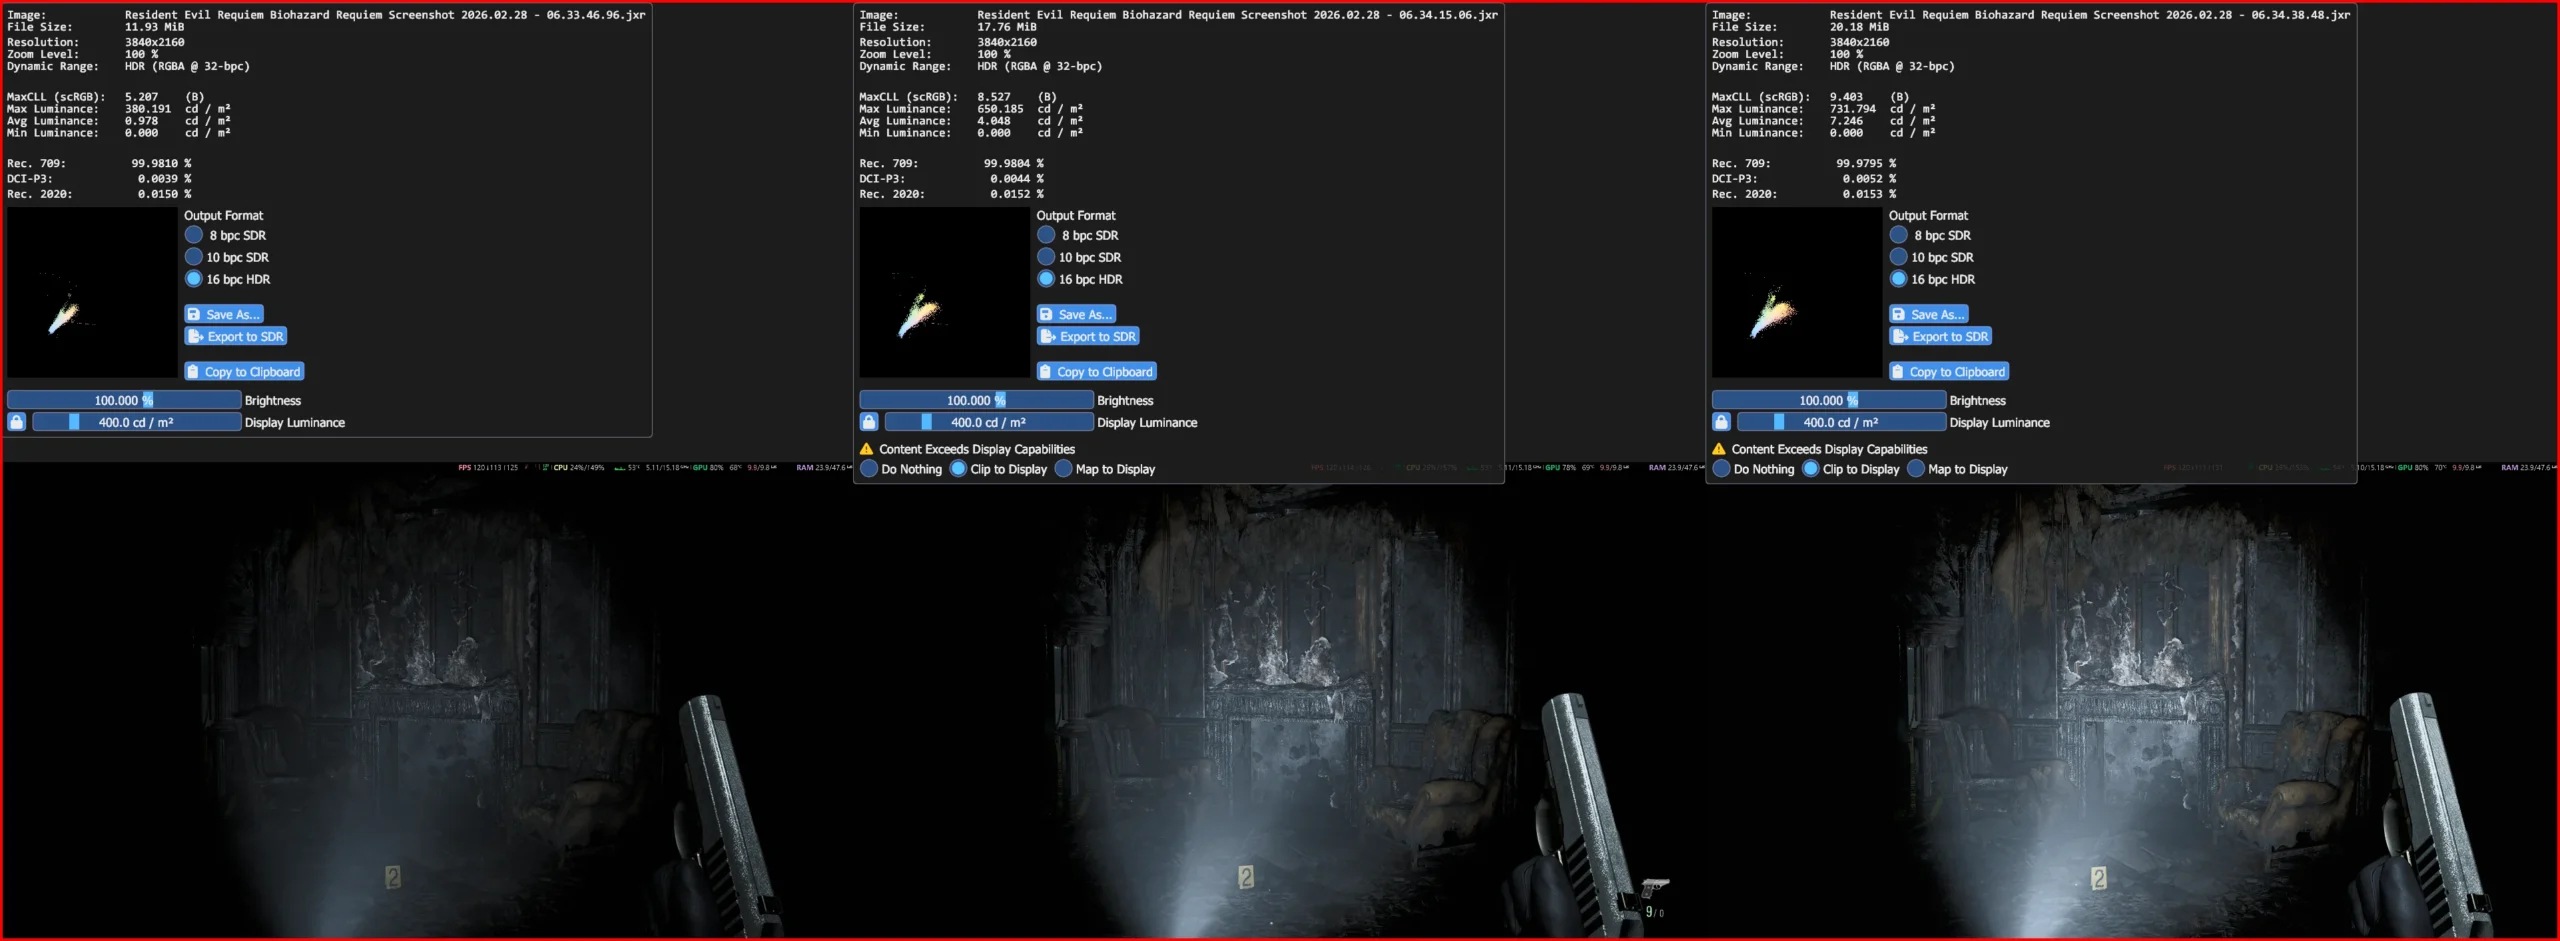2560x941 pixels.
Task: Click the Rec. 709 value 99.9810 %
Action: pos(161,163)
